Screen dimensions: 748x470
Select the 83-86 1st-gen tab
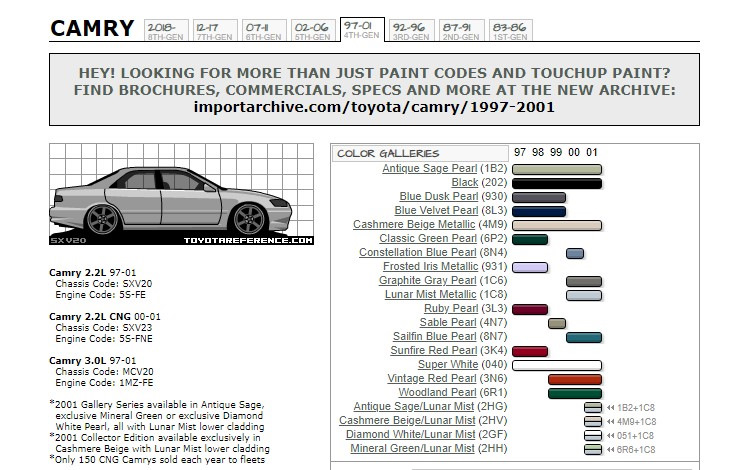[x=510, y=31]
